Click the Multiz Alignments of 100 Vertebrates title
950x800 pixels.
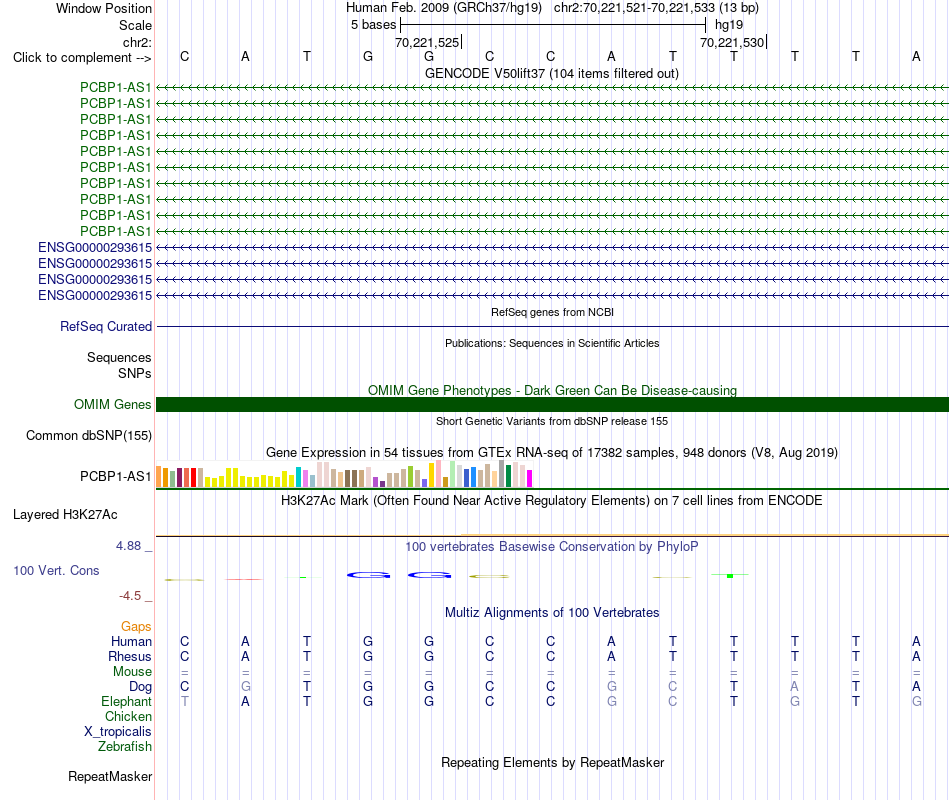coord(552,613)
